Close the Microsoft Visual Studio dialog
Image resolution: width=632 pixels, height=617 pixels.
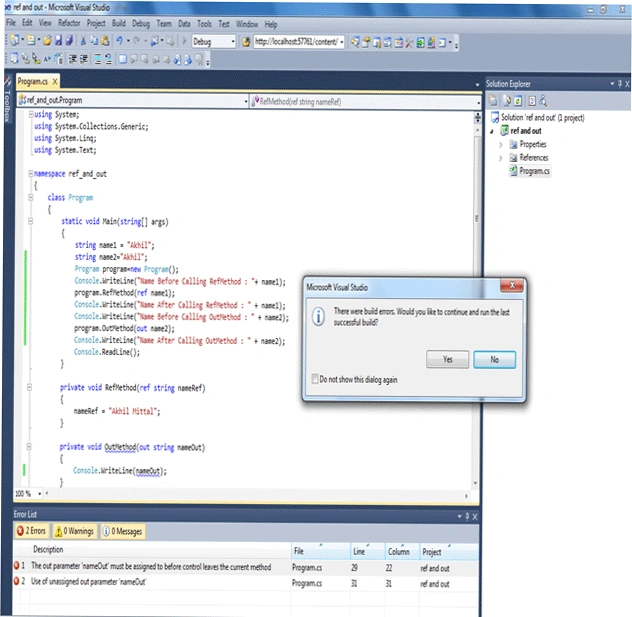[x=512, y=285]
